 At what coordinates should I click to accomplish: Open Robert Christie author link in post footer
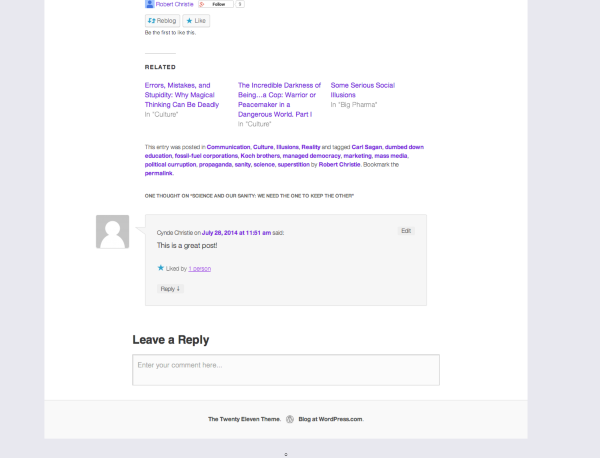coord(339,165)
